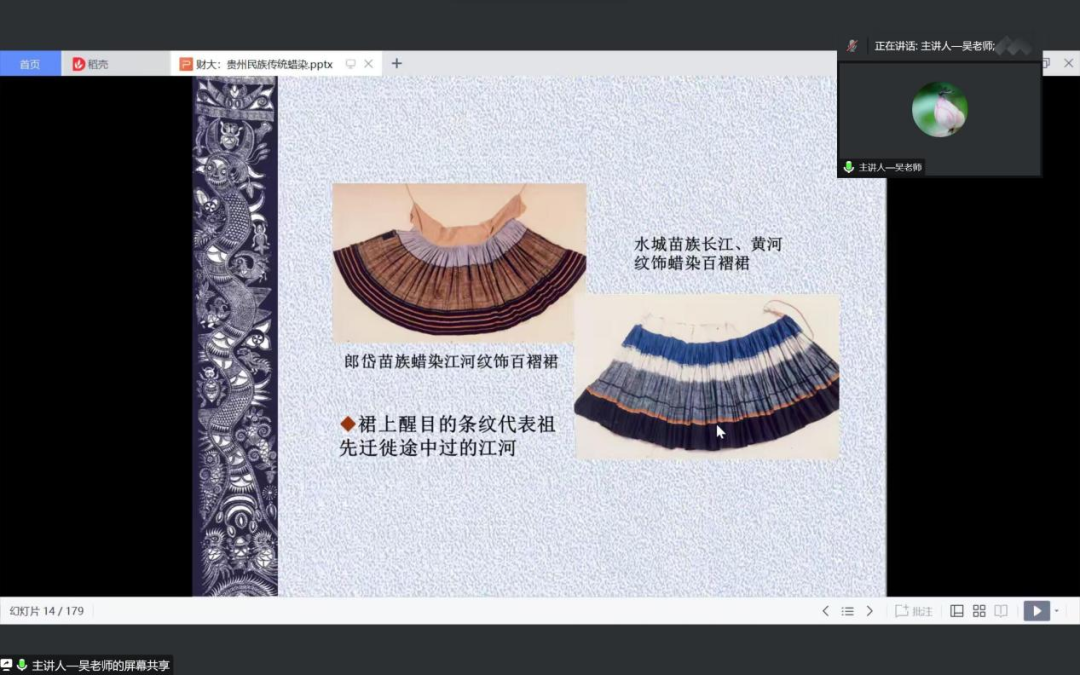
Task: Expand slideshow play options dropdown arrow
Action: (1057, 611)
